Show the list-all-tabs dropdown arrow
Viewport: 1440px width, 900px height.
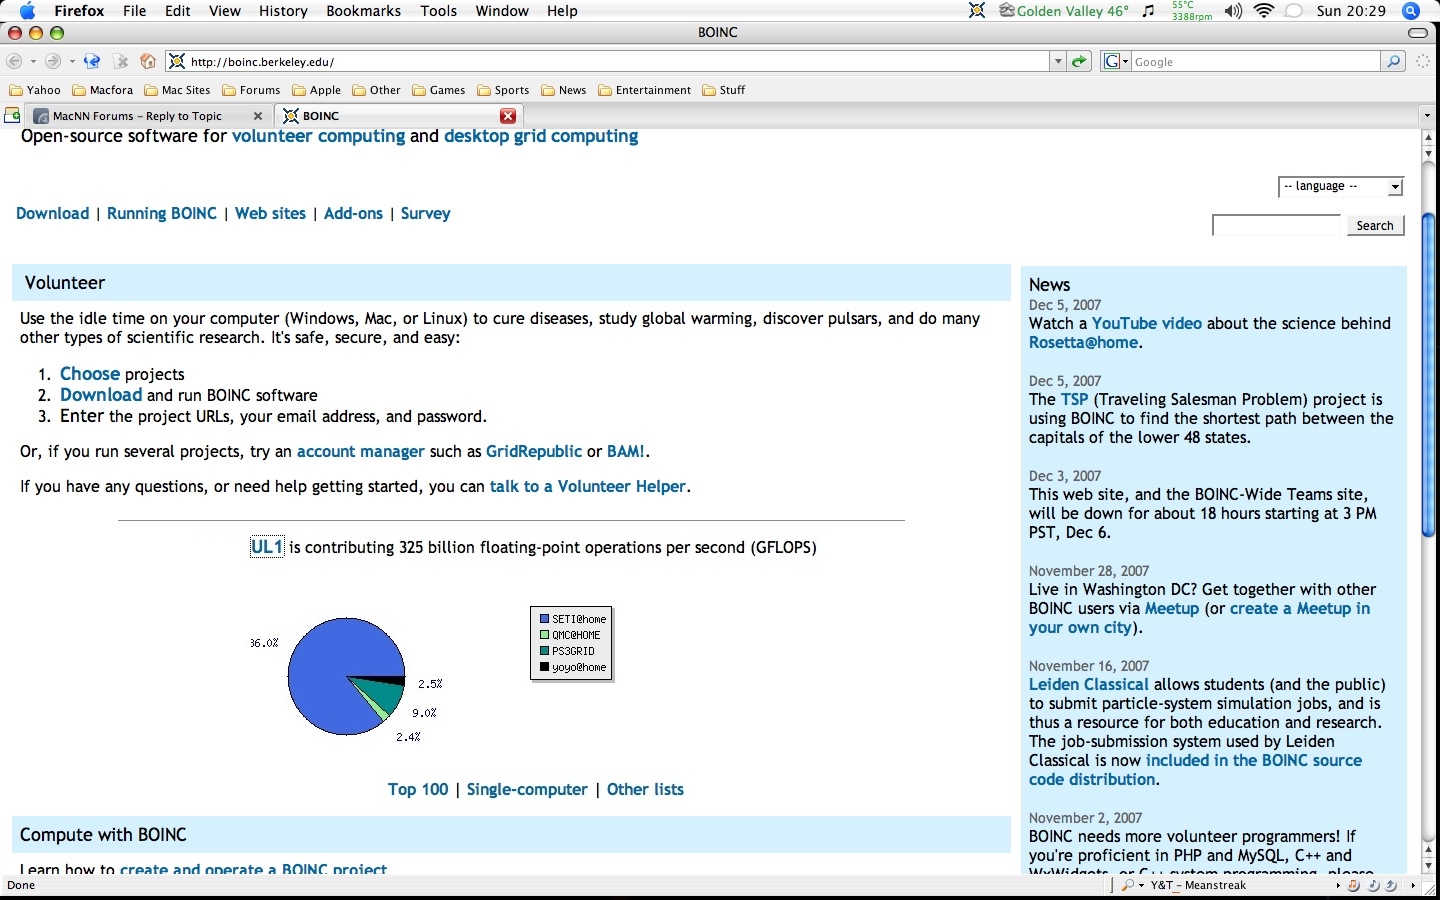point(1427,116)
